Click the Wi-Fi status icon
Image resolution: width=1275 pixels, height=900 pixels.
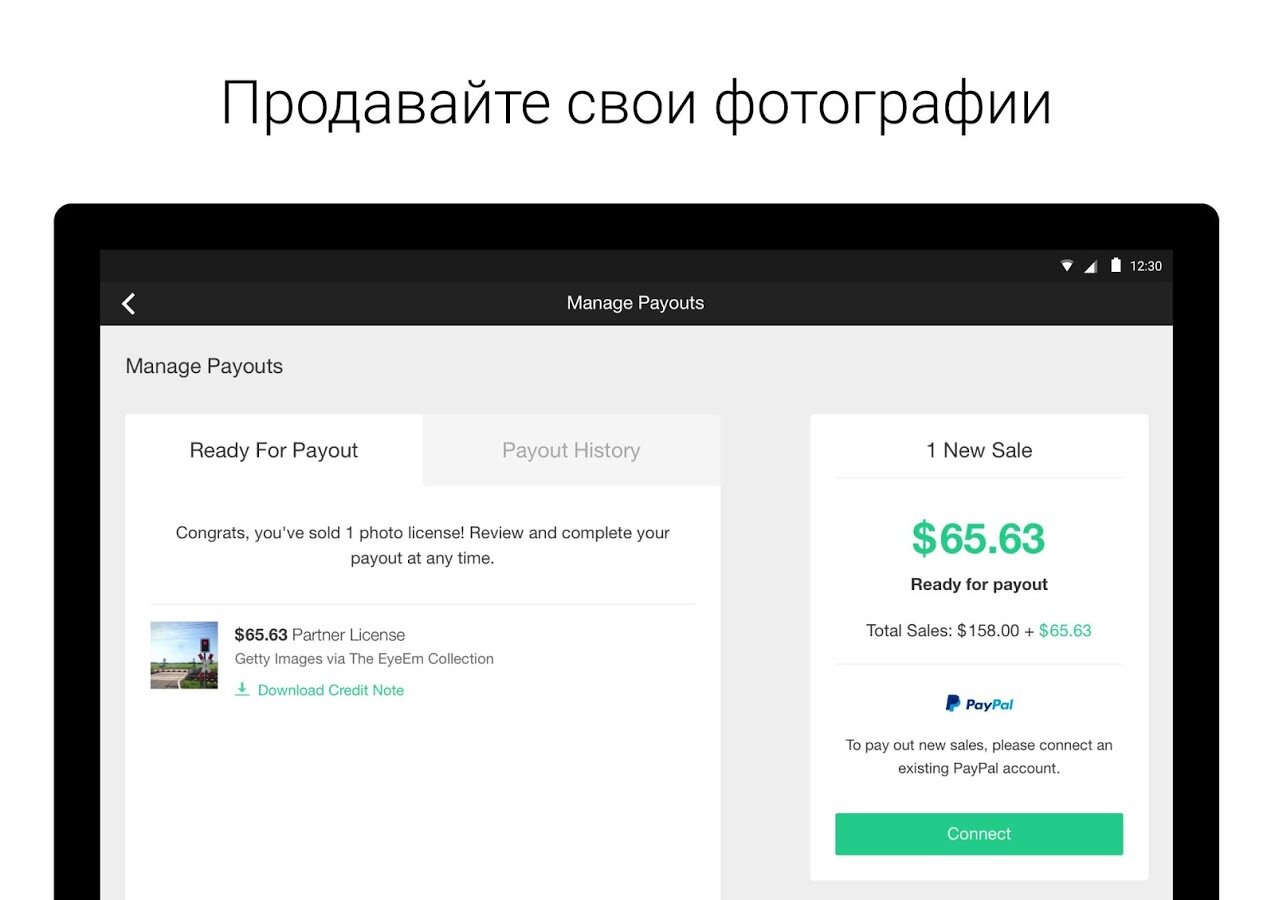click(1067, 266)
